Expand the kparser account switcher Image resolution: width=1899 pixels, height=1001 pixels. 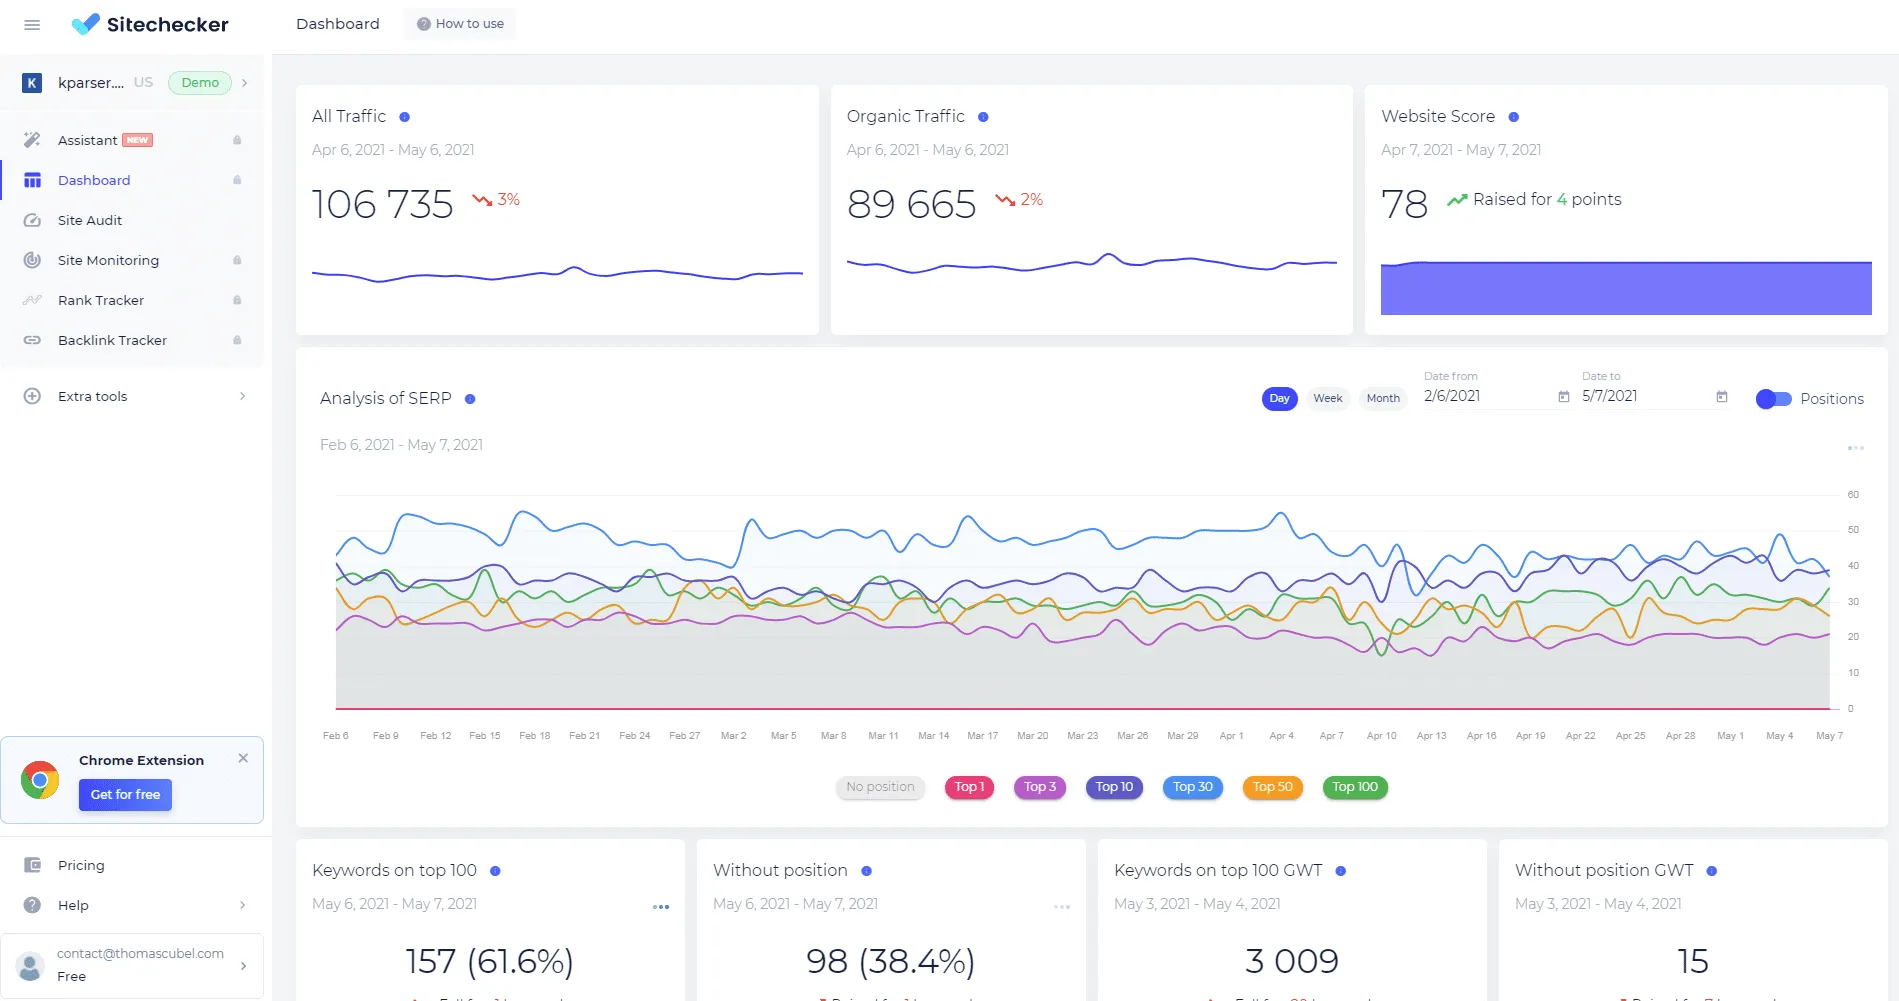click(243, 83)
